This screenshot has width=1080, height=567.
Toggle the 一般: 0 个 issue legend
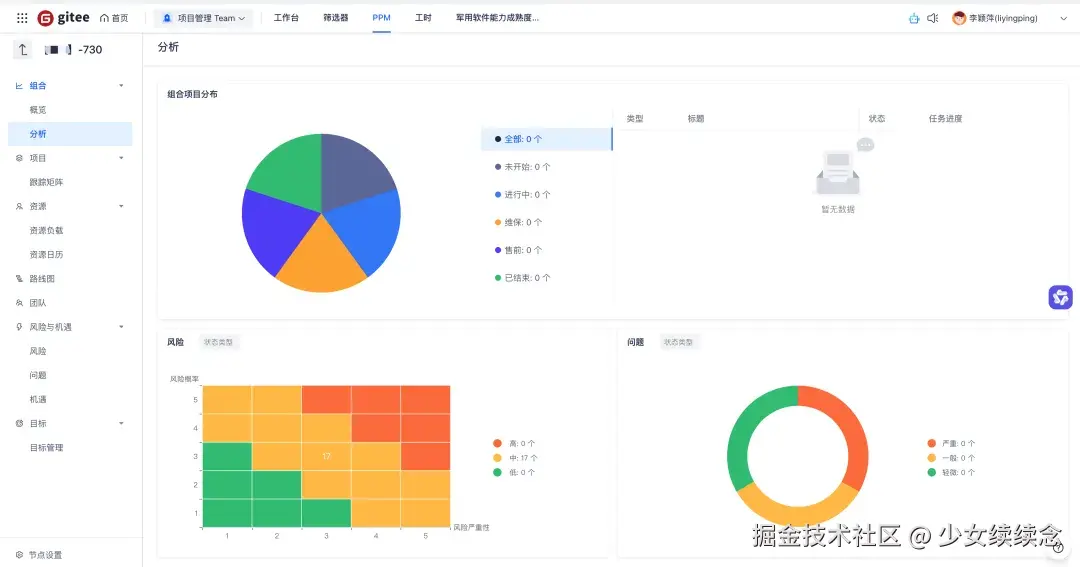click(x=951, y=457)
